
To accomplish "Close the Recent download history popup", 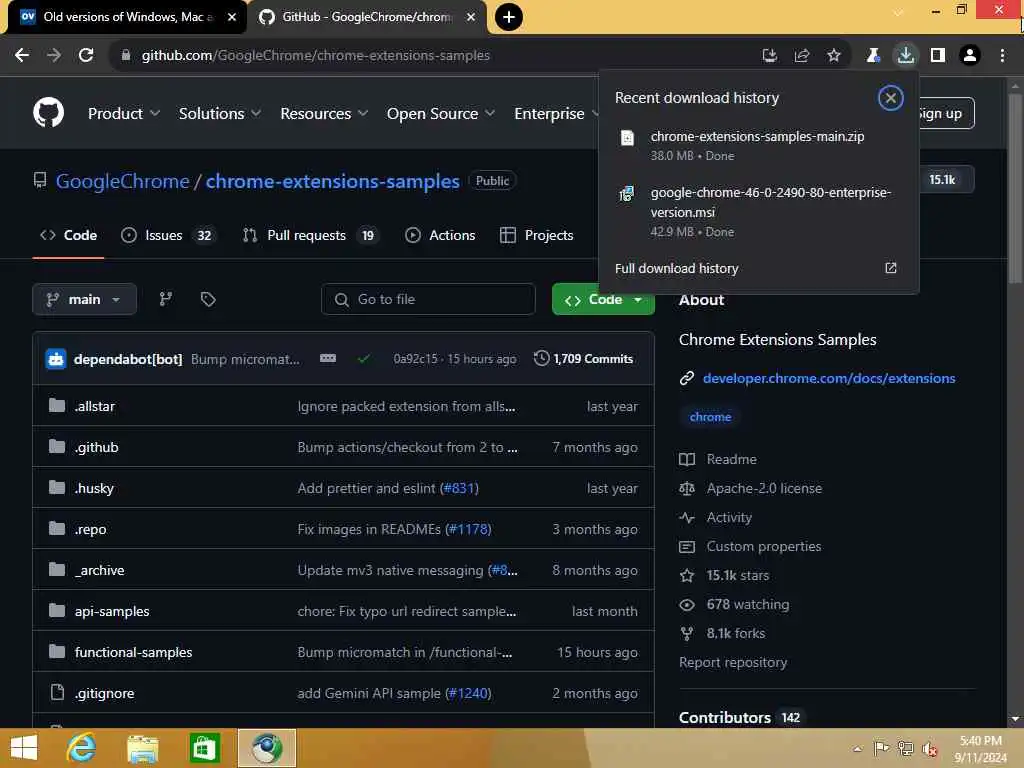I will (890, 98).
